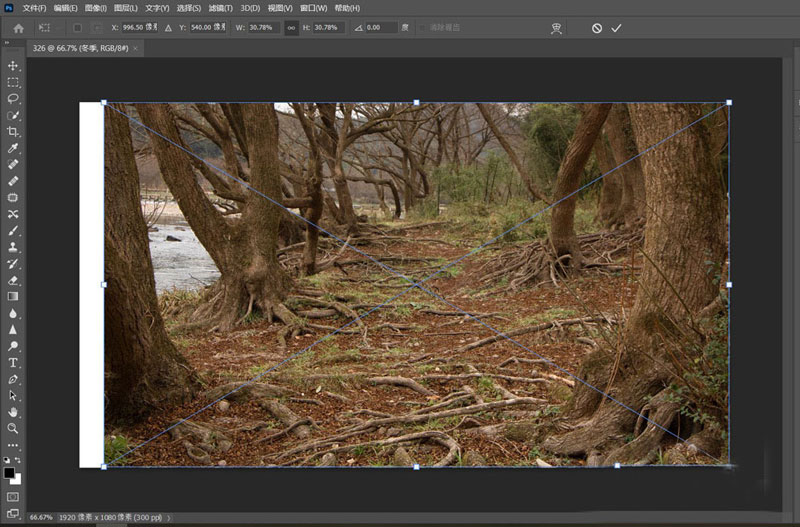
Task: Close the 326 document tab
Action: (x=136, y=48)
